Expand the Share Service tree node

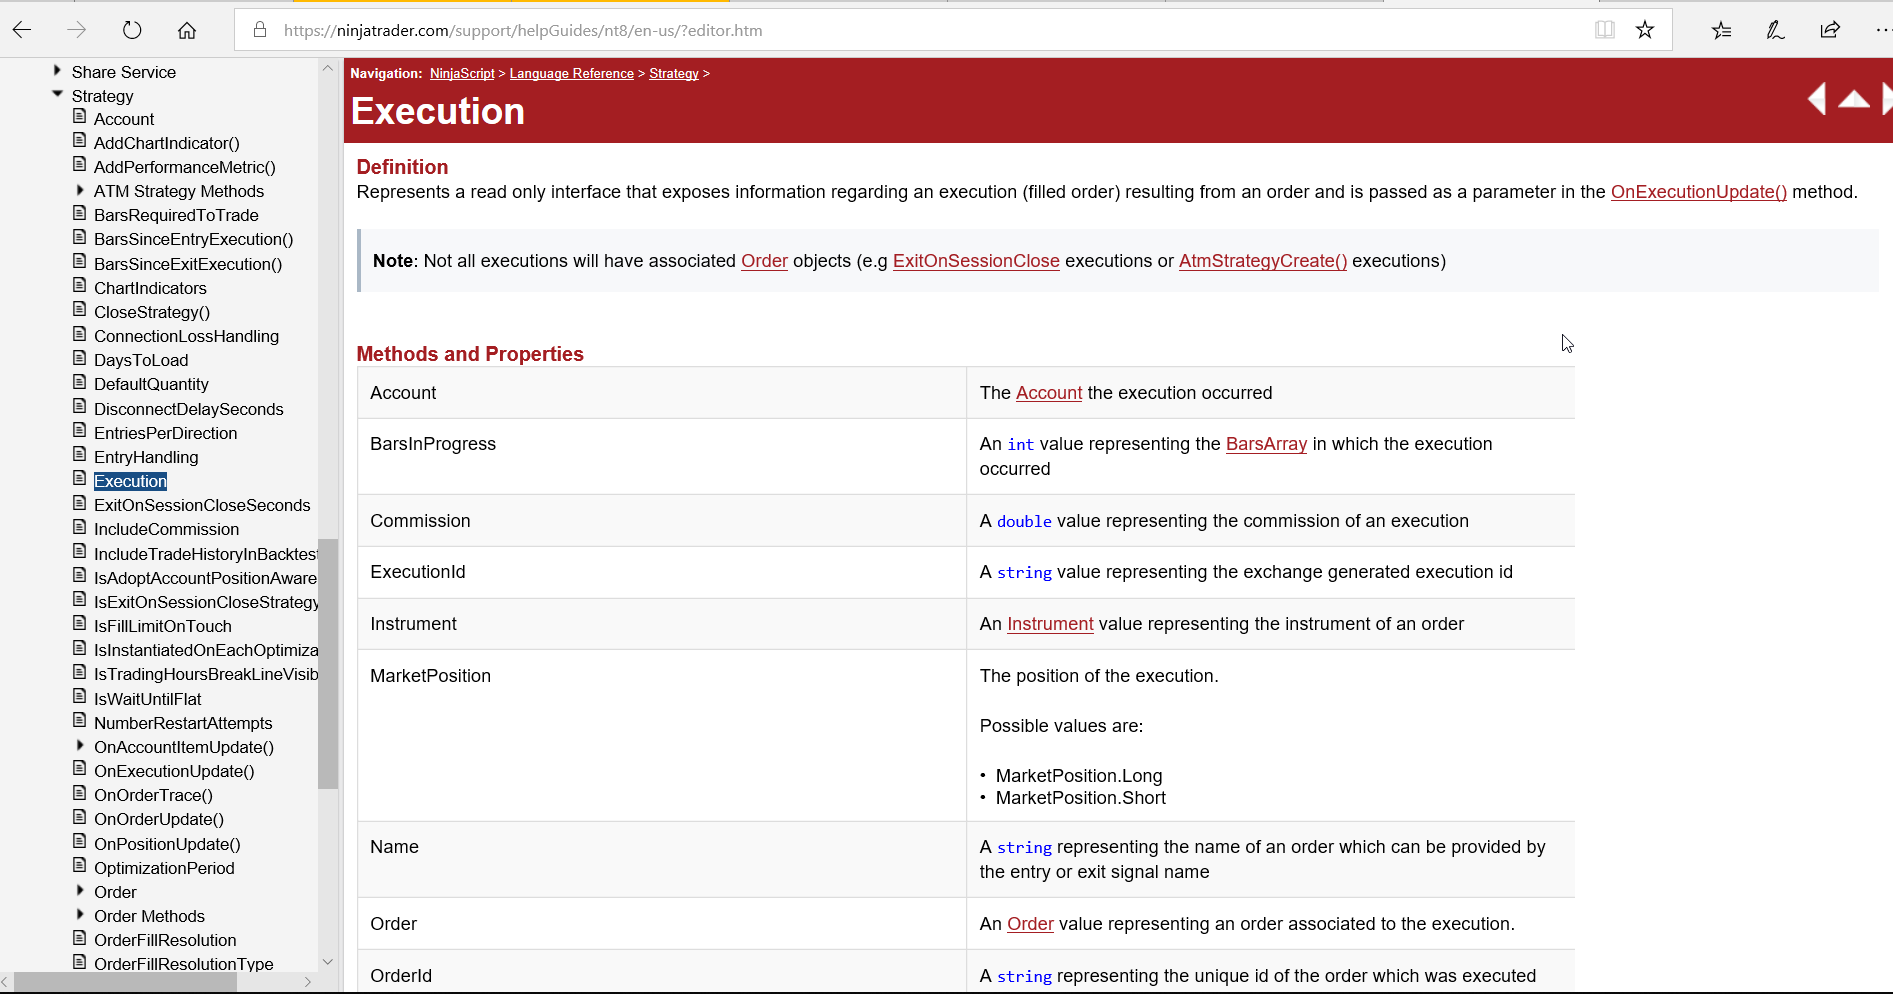pos(57,71)
